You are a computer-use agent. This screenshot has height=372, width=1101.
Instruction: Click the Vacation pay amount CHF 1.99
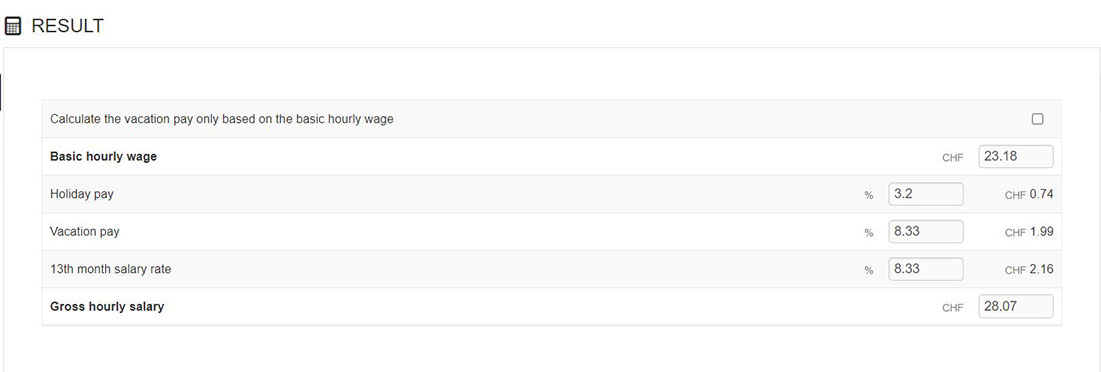[1029, 232]
